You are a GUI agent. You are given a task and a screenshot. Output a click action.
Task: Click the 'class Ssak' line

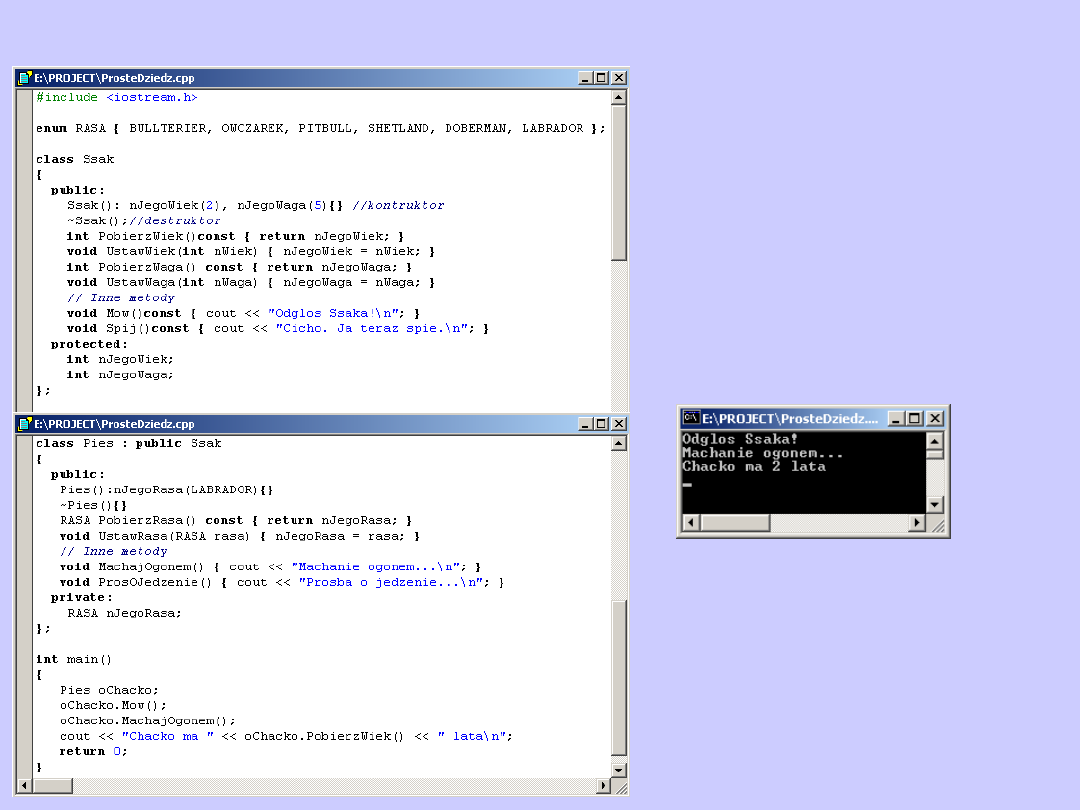click(75, 159)
